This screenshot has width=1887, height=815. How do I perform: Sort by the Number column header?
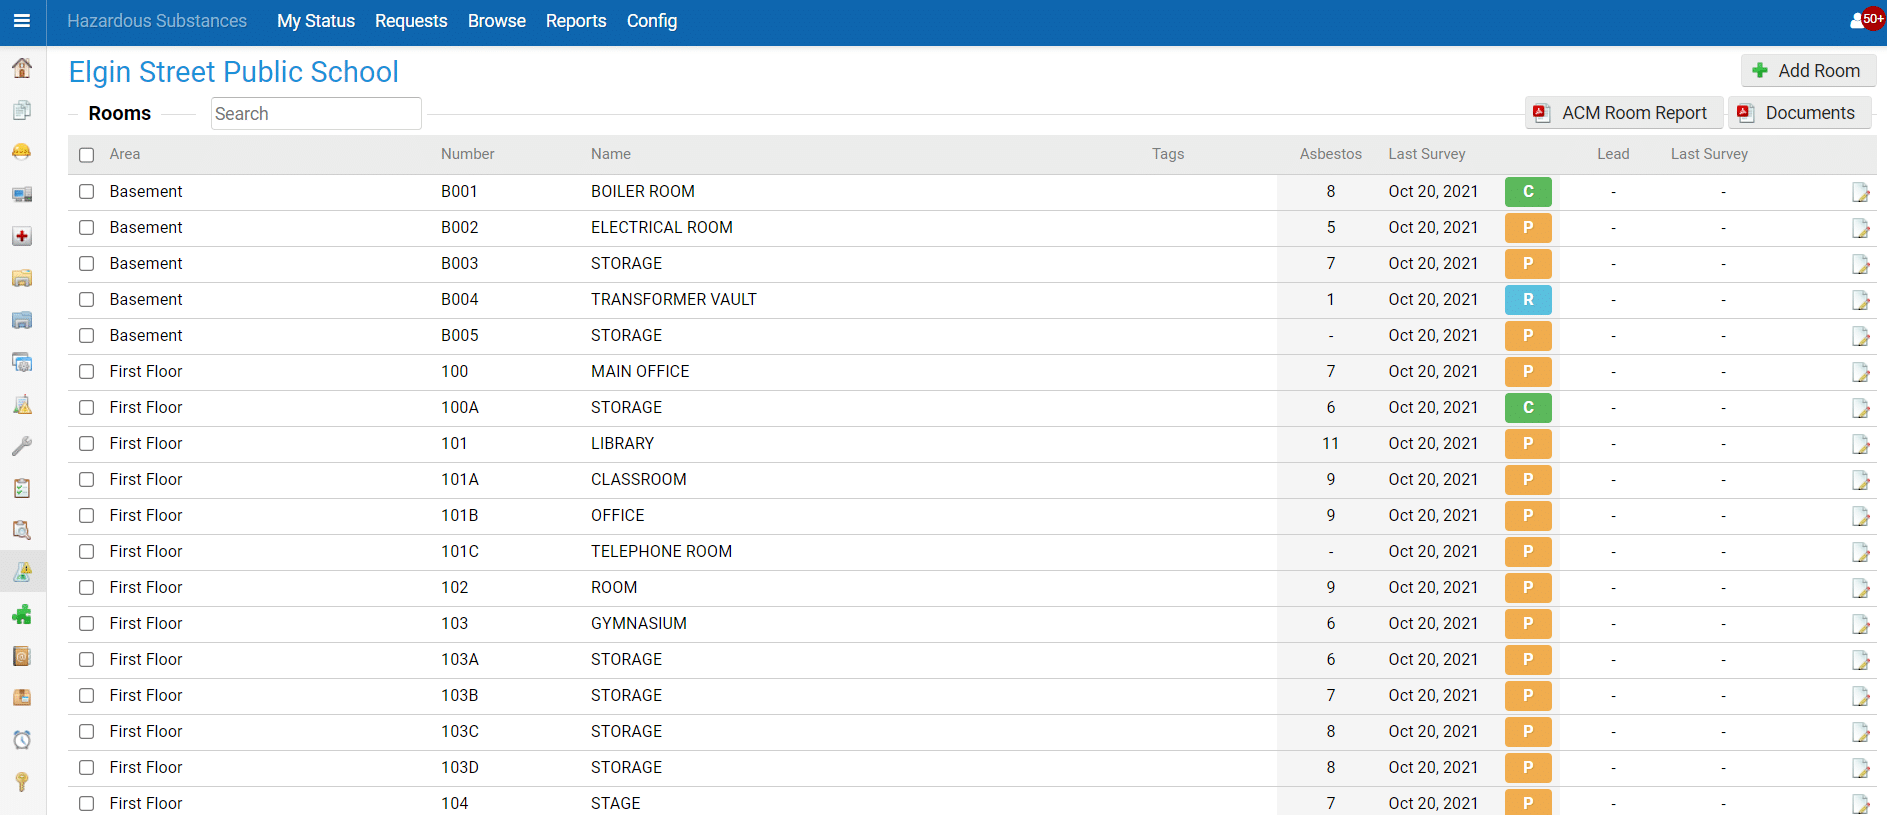pos(468,154)
